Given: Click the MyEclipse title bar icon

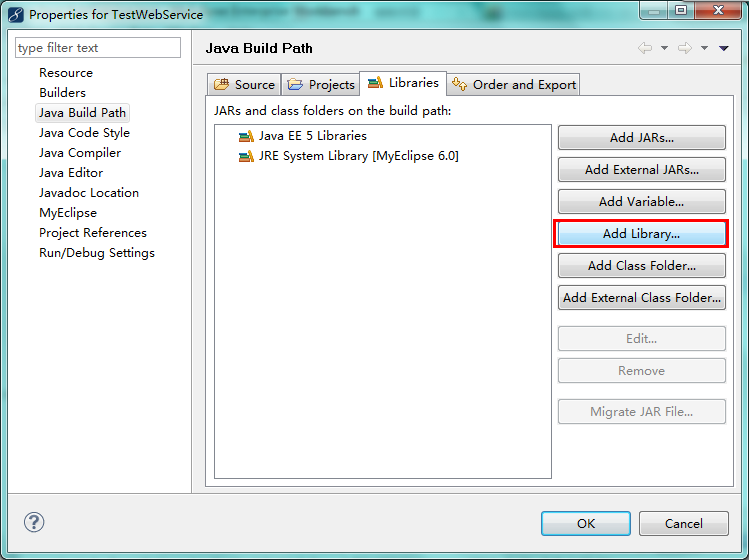Looking at the screenshot, I should point(16,14).
